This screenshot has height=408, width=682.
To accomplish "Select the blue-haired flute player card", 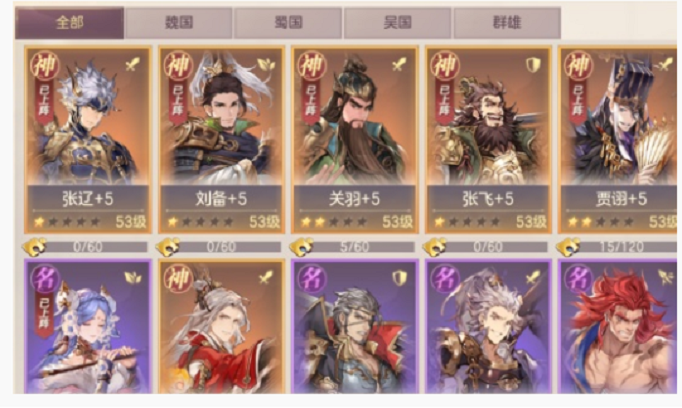I will (88, 326).
